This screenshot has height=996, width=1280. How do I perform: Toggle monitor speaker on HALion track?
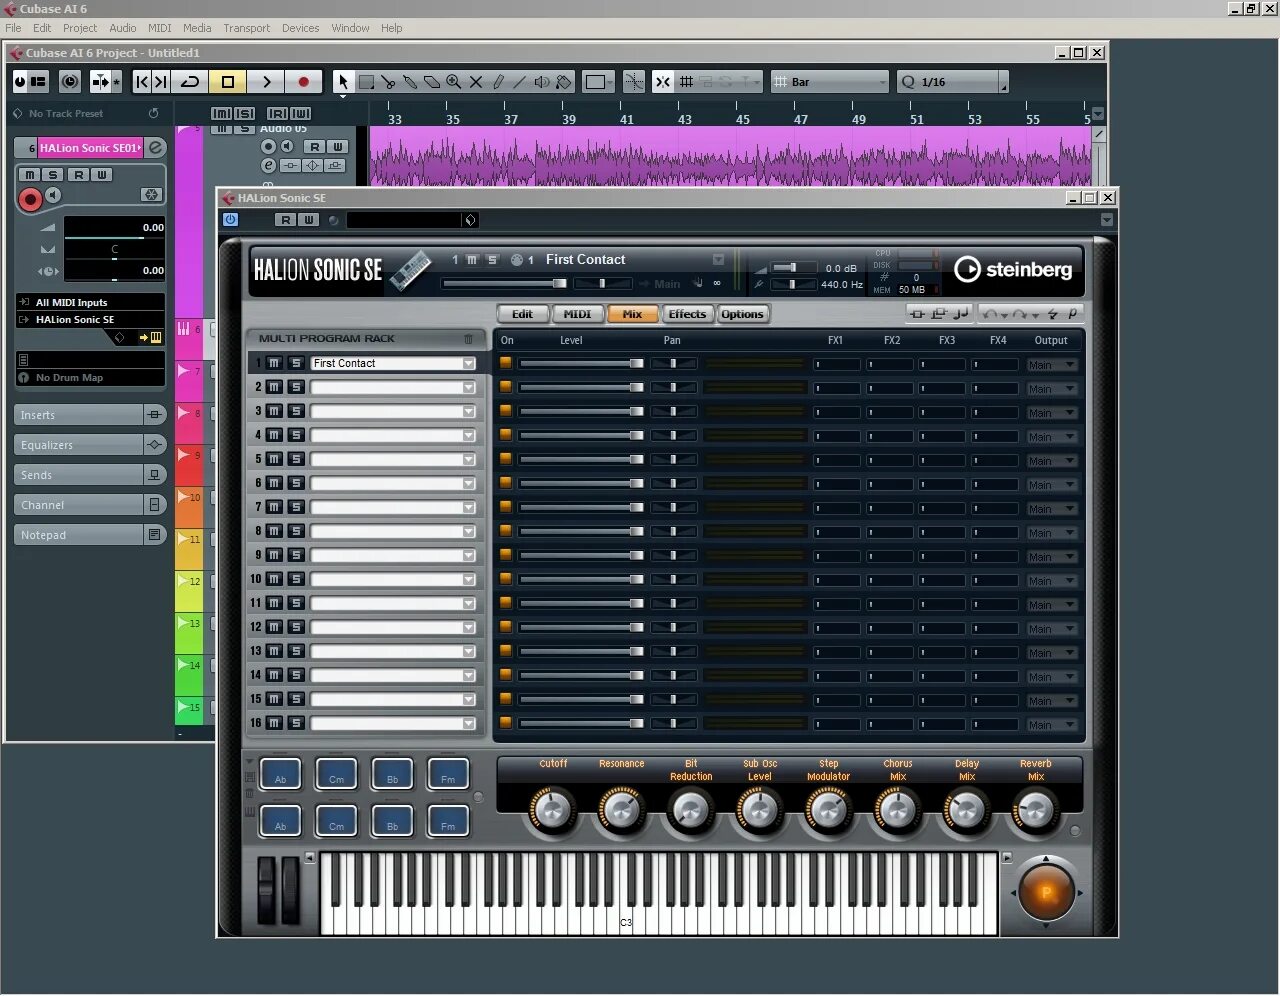click(x=53, y=195)
